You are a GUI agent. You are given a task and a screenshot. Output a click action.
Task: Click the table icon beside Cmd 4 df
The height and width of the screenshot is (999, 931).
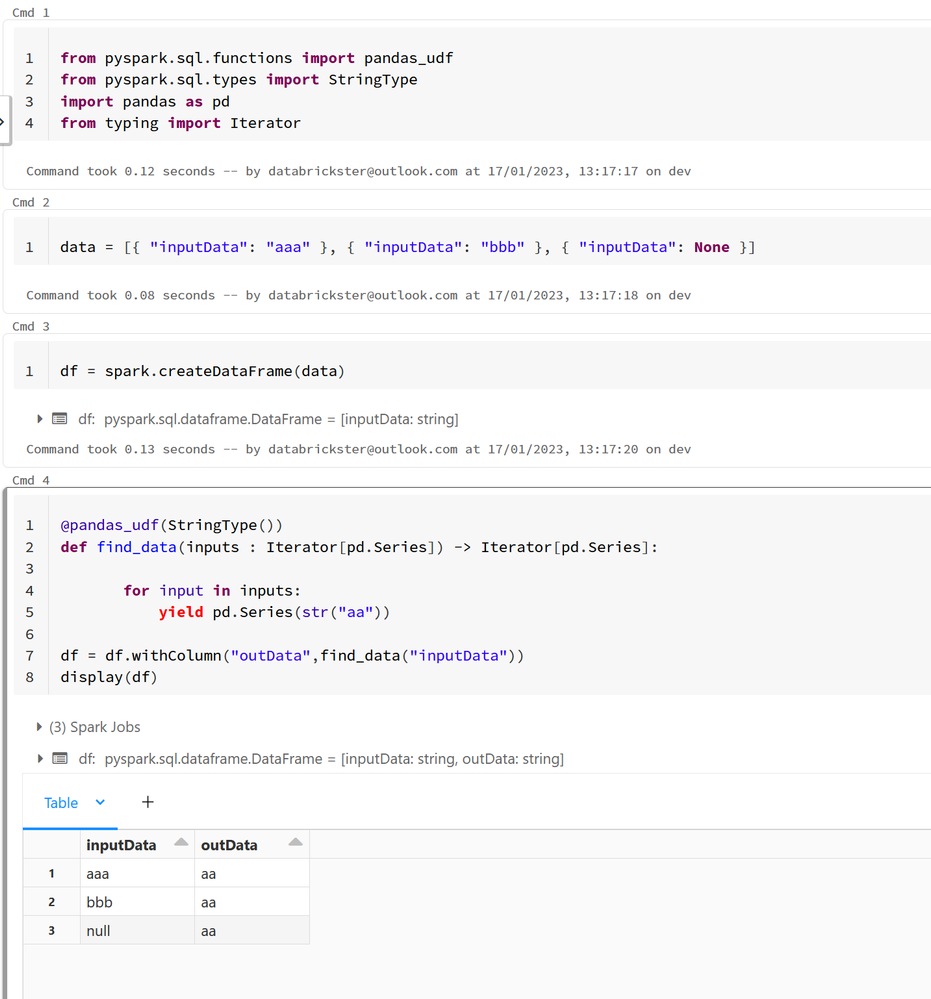[x=60, y=759]
